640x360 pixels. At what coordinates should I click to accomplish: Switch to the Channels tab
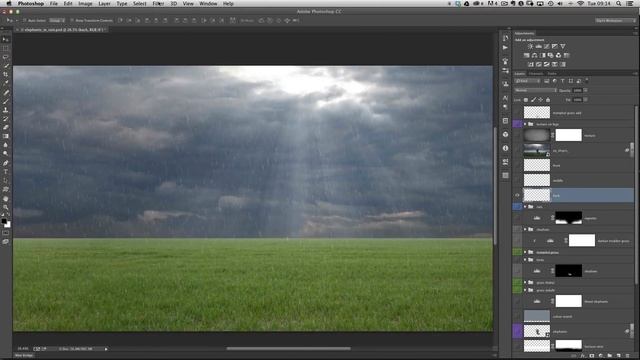536,73
